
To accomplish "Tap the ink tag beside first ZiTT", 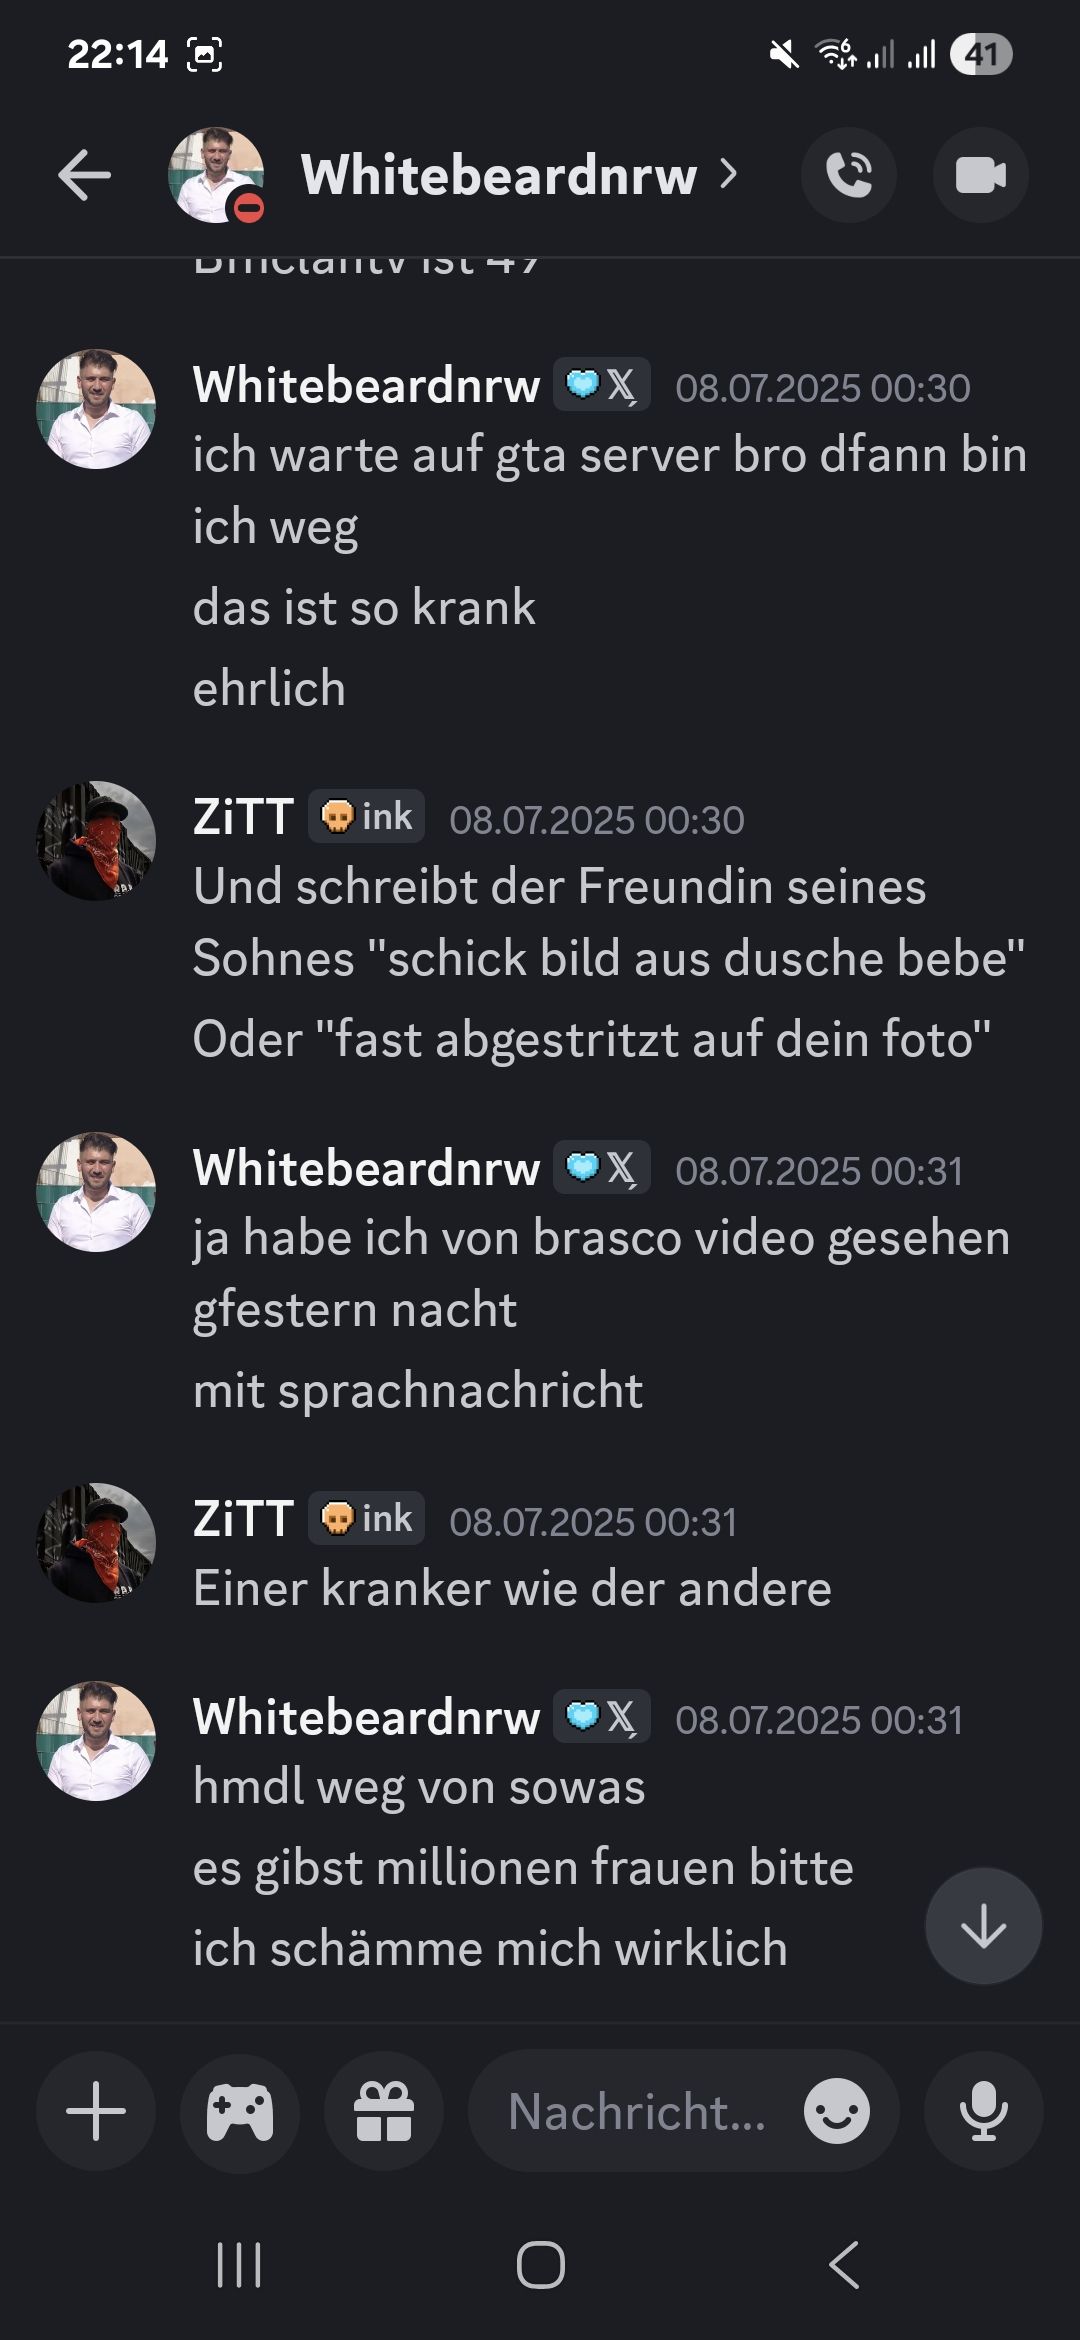I will [367, 817].
